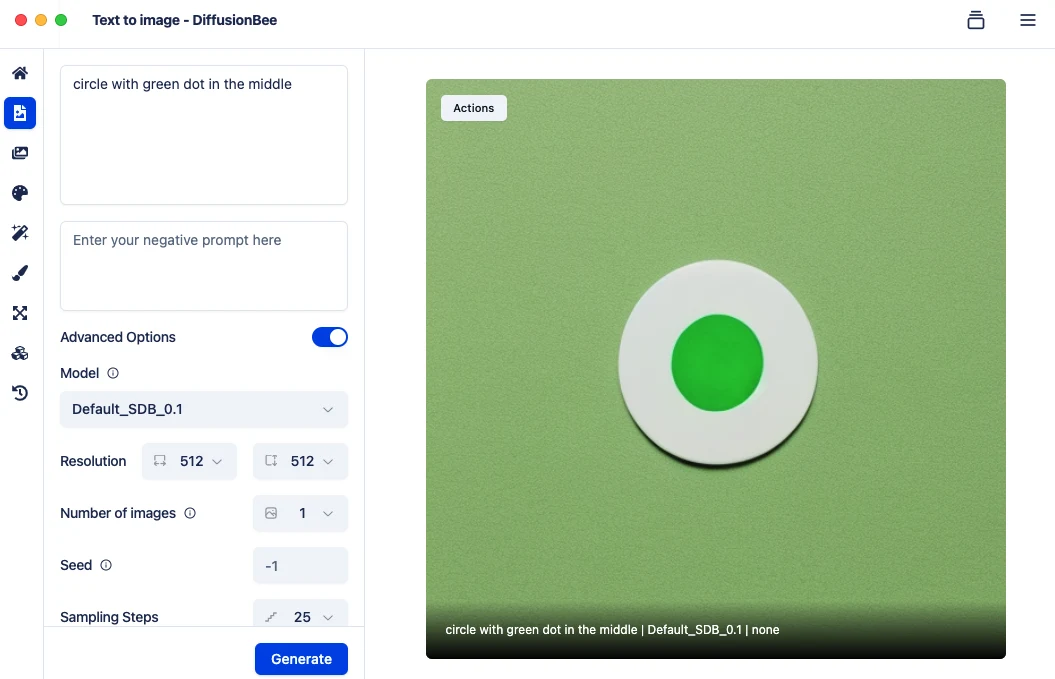Viewport: 1055px width, 679px height.
Task: Click the Generate button
Action: [x=301, y=659]
